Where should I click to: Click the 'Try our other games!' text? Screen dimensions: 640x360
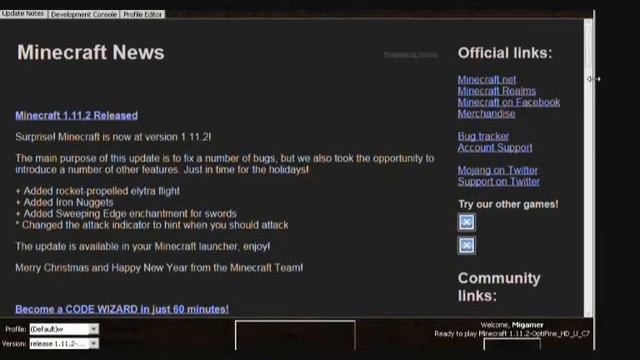(508, 204)
